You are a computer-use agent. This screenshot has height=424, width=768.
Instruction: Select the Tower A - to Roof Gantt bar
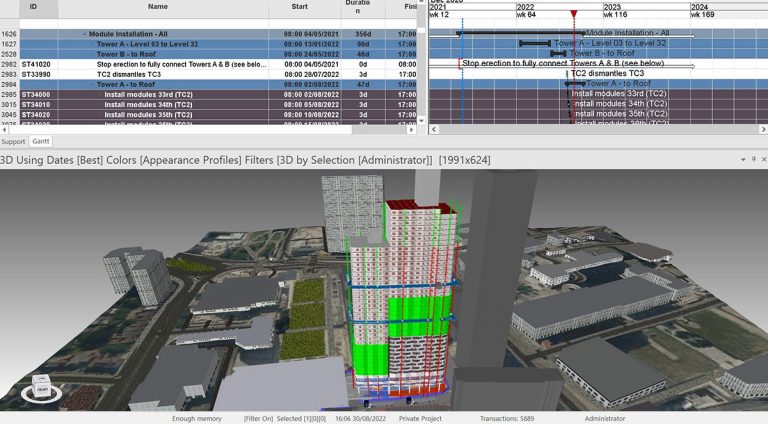tap(575, 84)
